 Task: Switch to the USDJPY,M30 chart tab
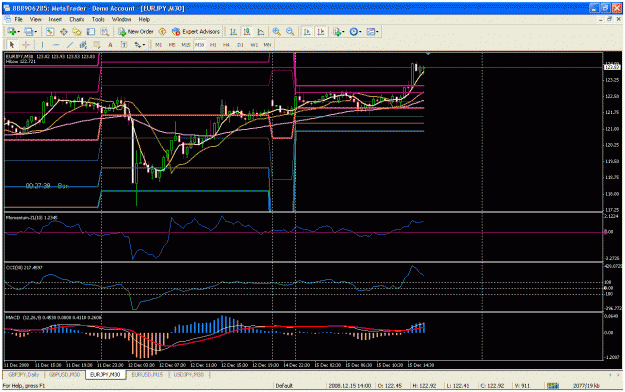coord(189,375)
